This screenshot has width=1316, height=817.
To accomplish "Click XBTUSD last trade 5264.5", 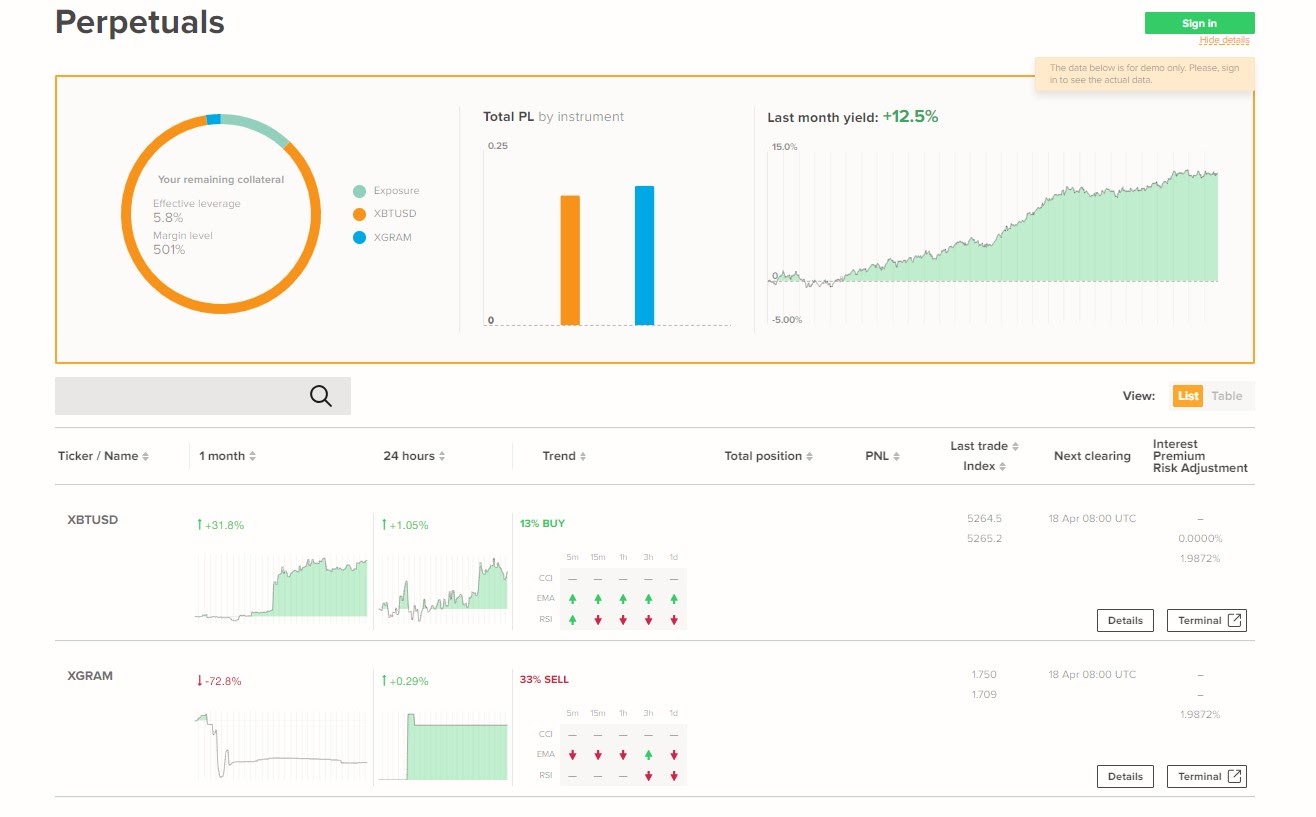I will coord(984,518).
